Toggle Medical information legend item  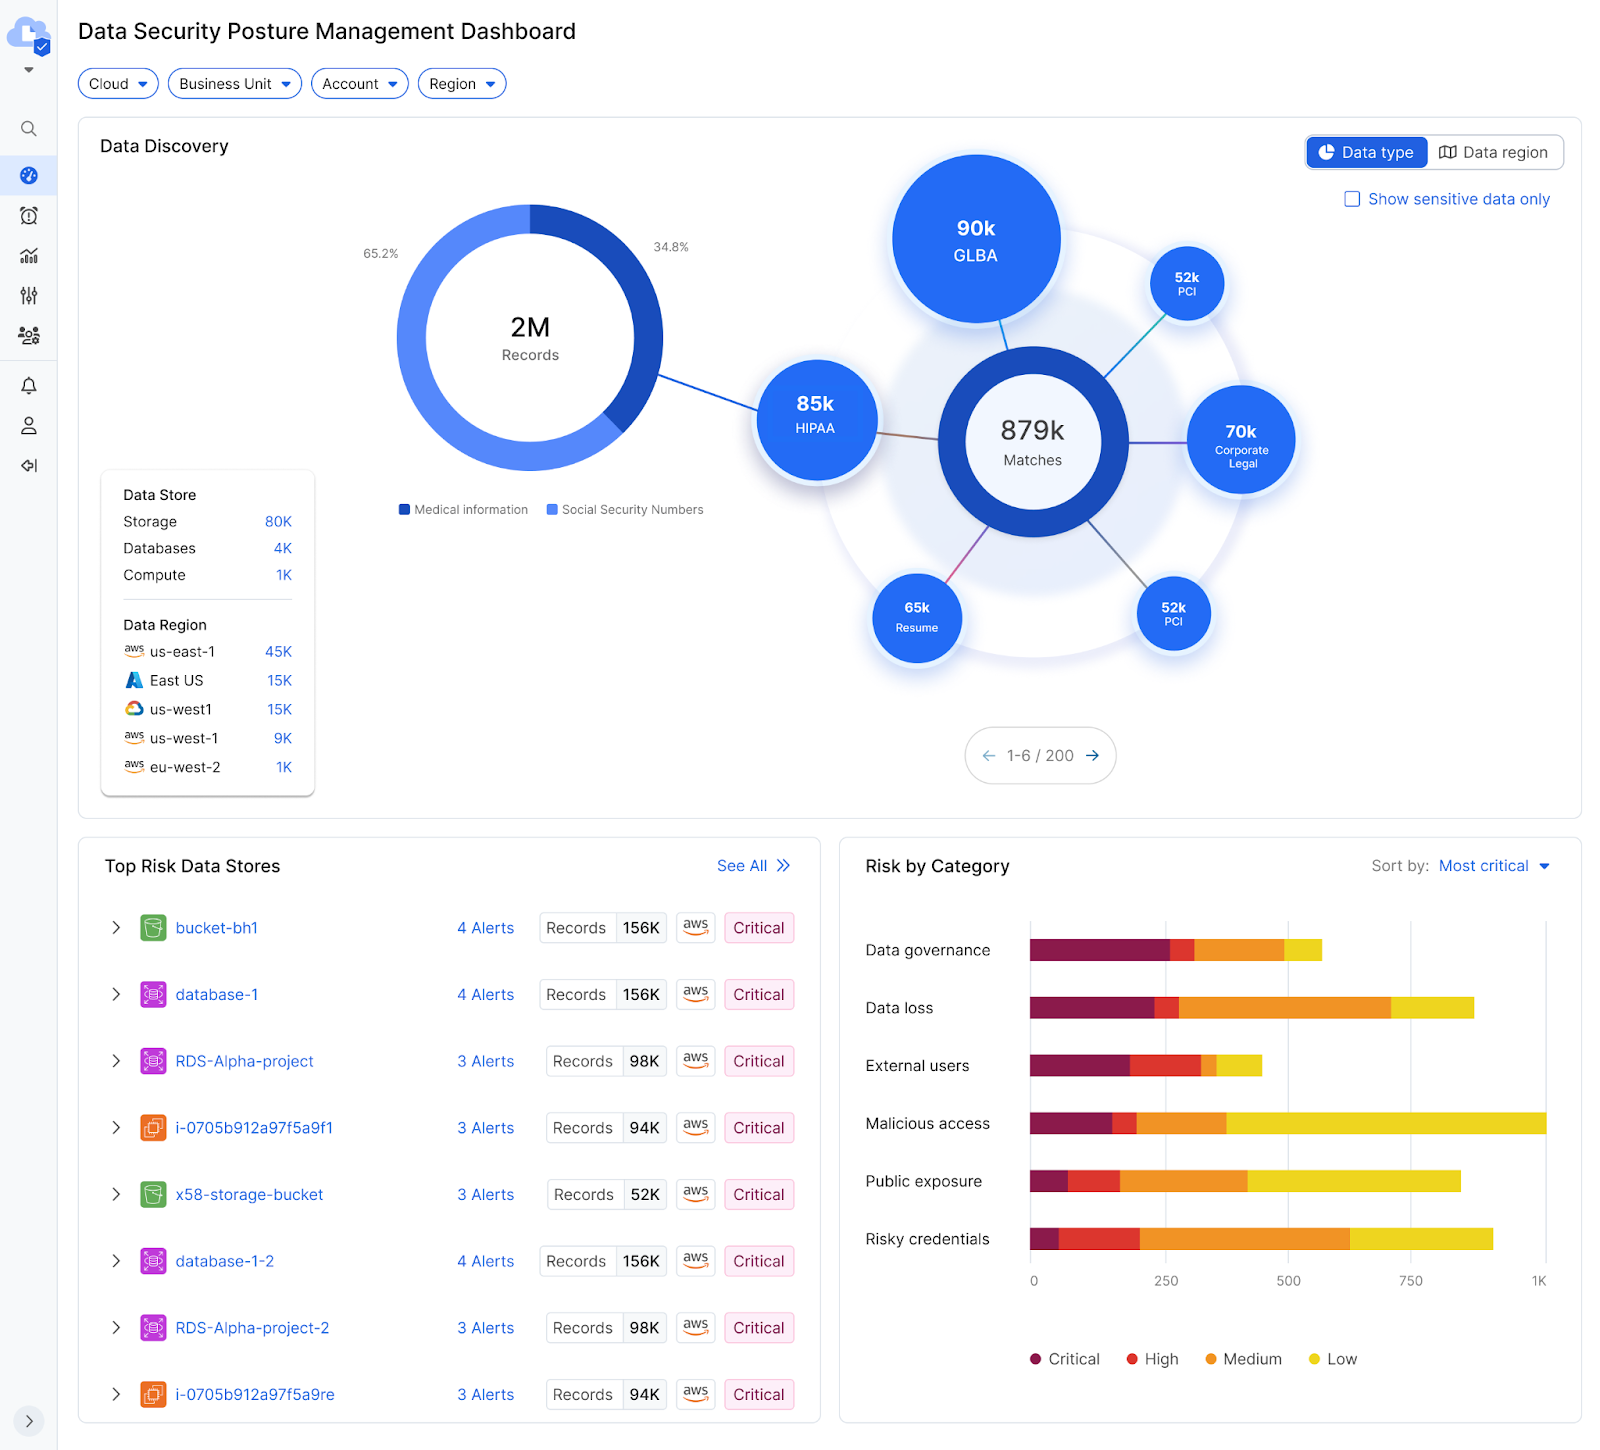pyautogui.click(x=463, y=510)
